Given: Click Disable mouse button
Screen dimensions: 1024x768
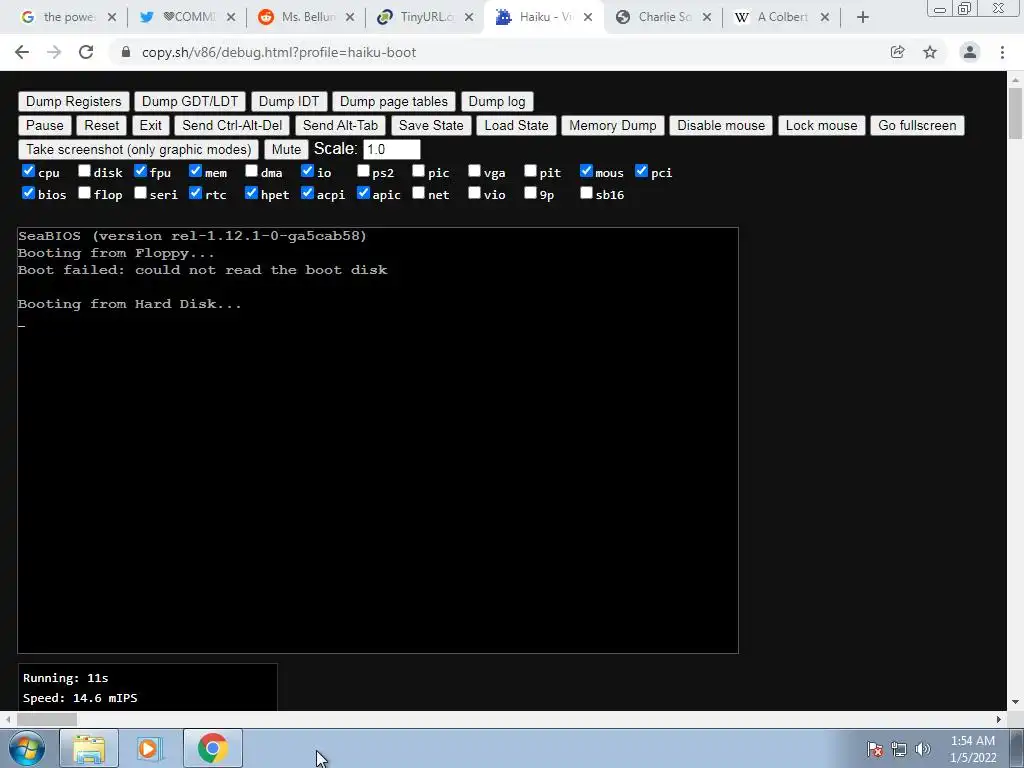Looking at the screenshot, I should point(721,125).
